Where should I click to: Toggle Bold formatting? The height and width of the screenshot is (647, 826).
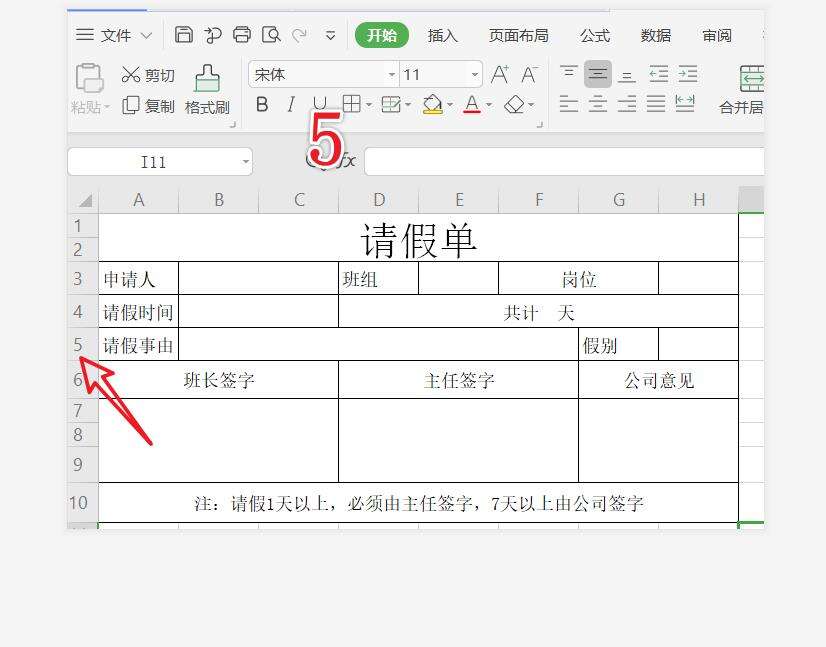(x=262, y=104)
